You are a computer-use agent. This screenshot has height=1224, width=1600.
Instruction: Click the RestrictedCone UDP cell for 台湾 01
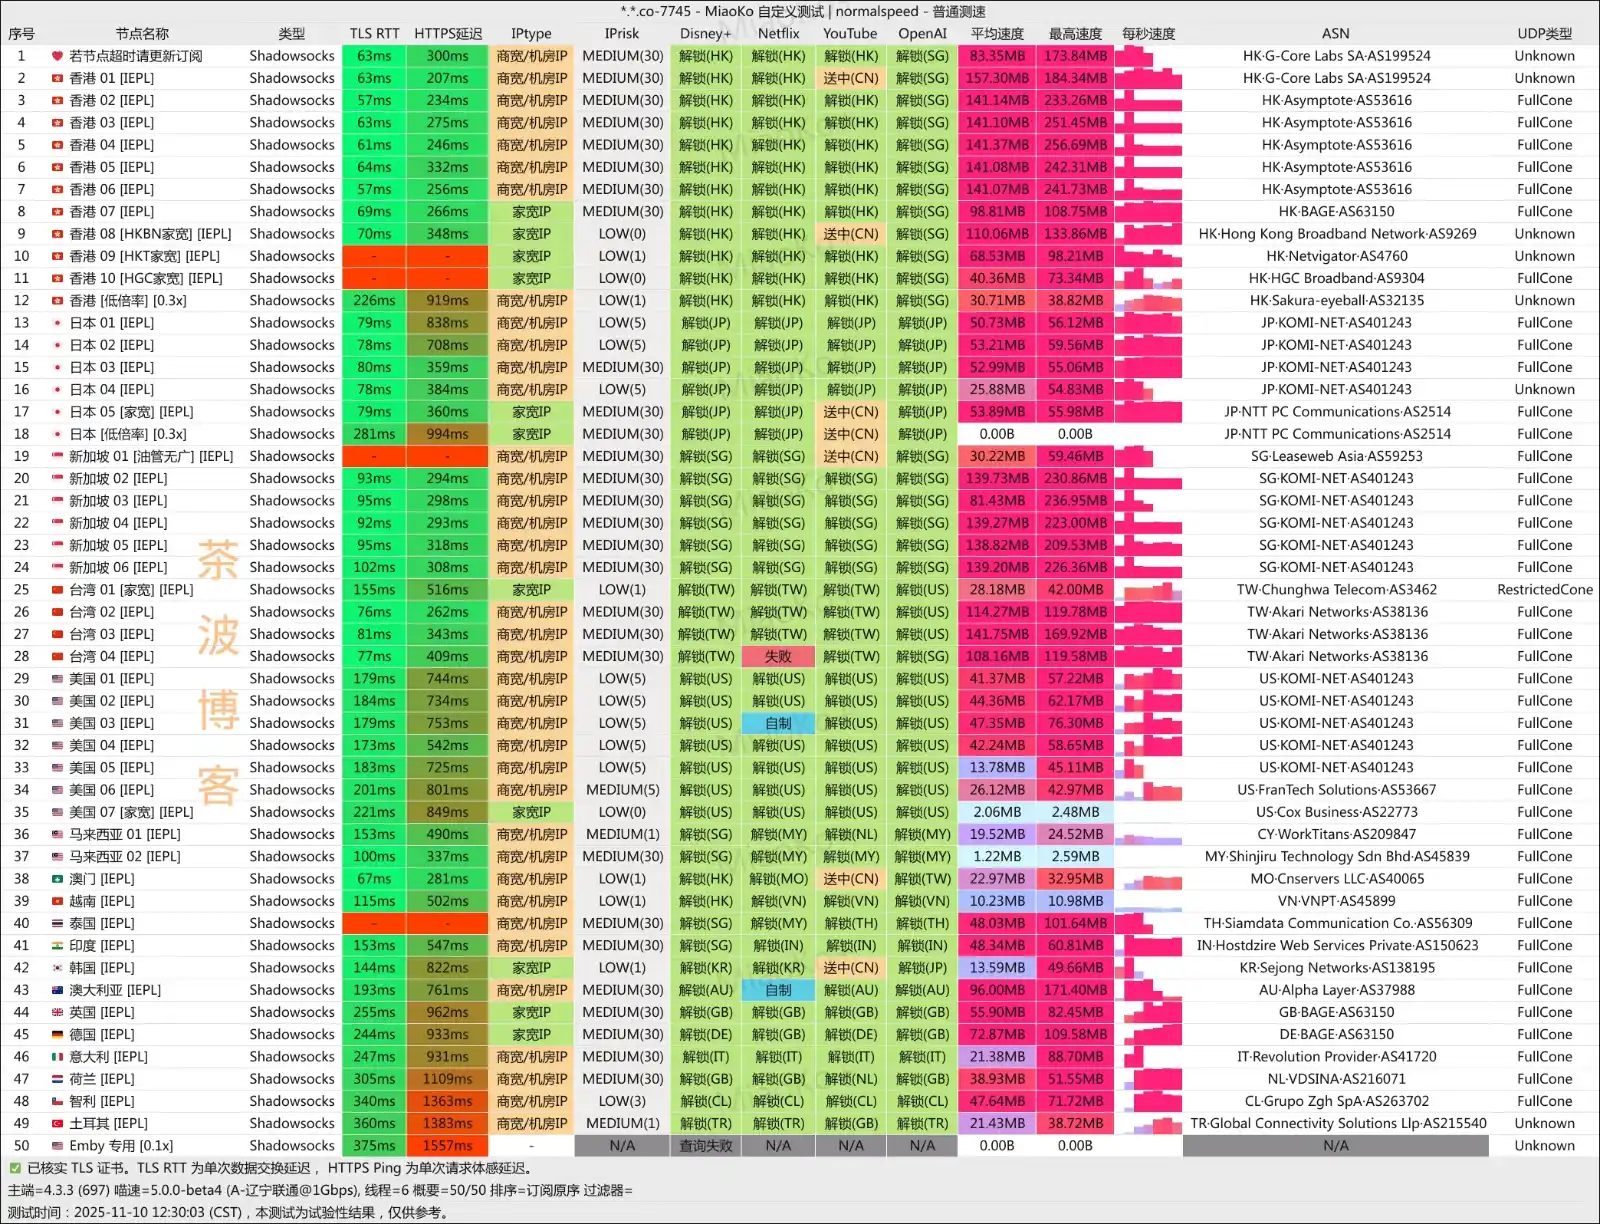(1544, 590)
